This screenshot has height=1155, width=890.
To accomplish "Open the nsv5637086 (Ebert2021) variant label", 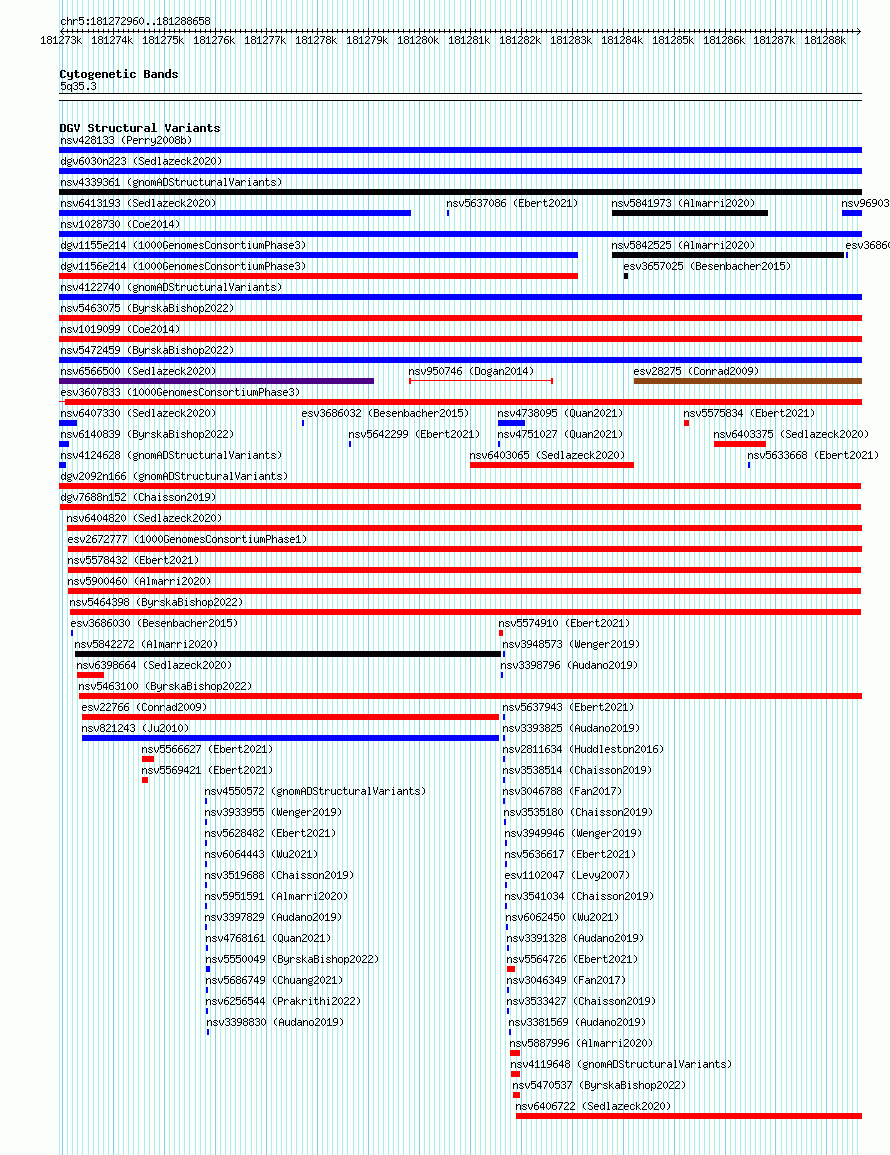I will (x=512, y=203).
